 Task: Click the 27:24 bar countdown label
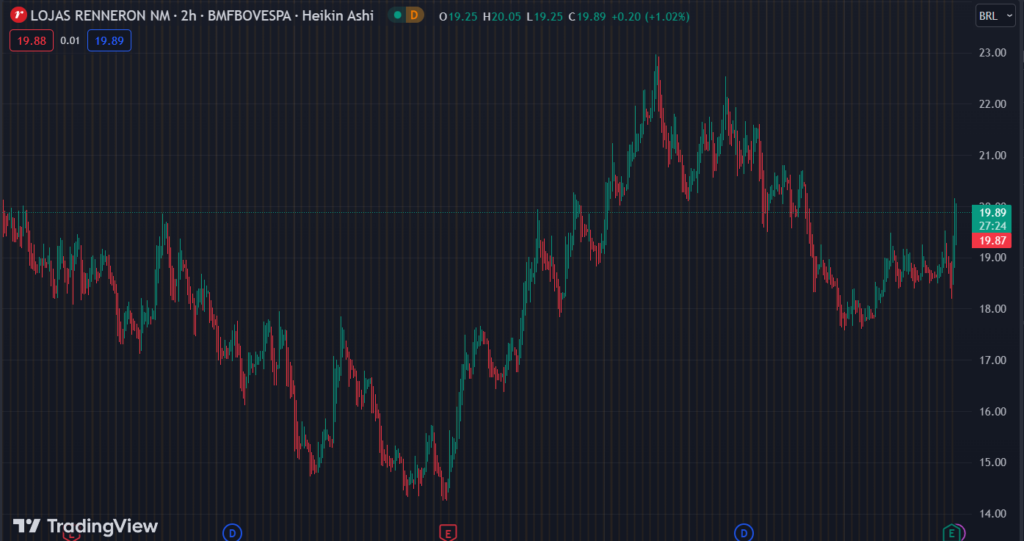point(991,226)
